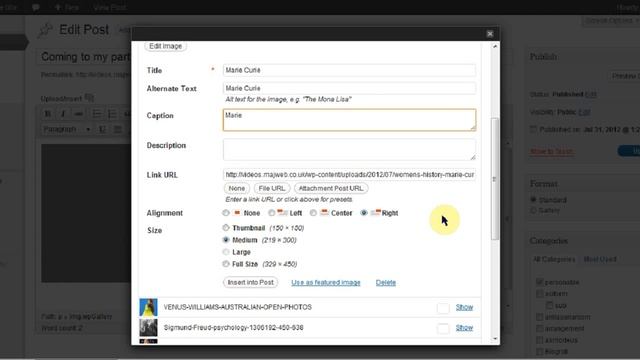Open the New menu in admin bar
This screenshot has height=360, width=640.
click(67, 7)
